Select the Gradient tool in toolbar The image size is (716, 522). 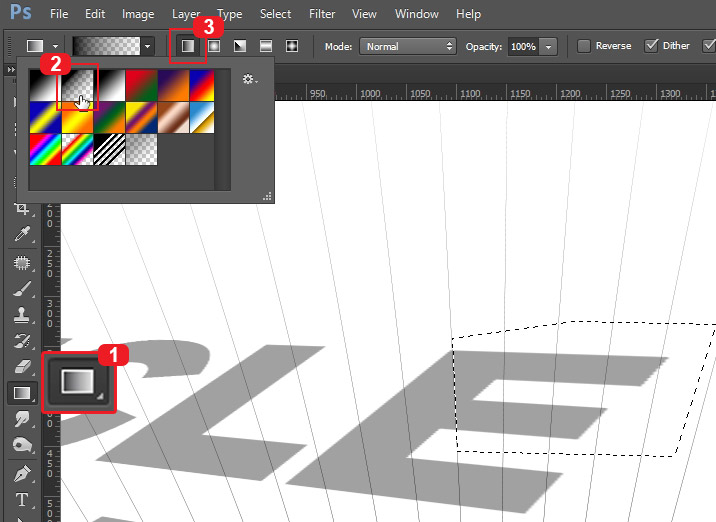point(22,393)
